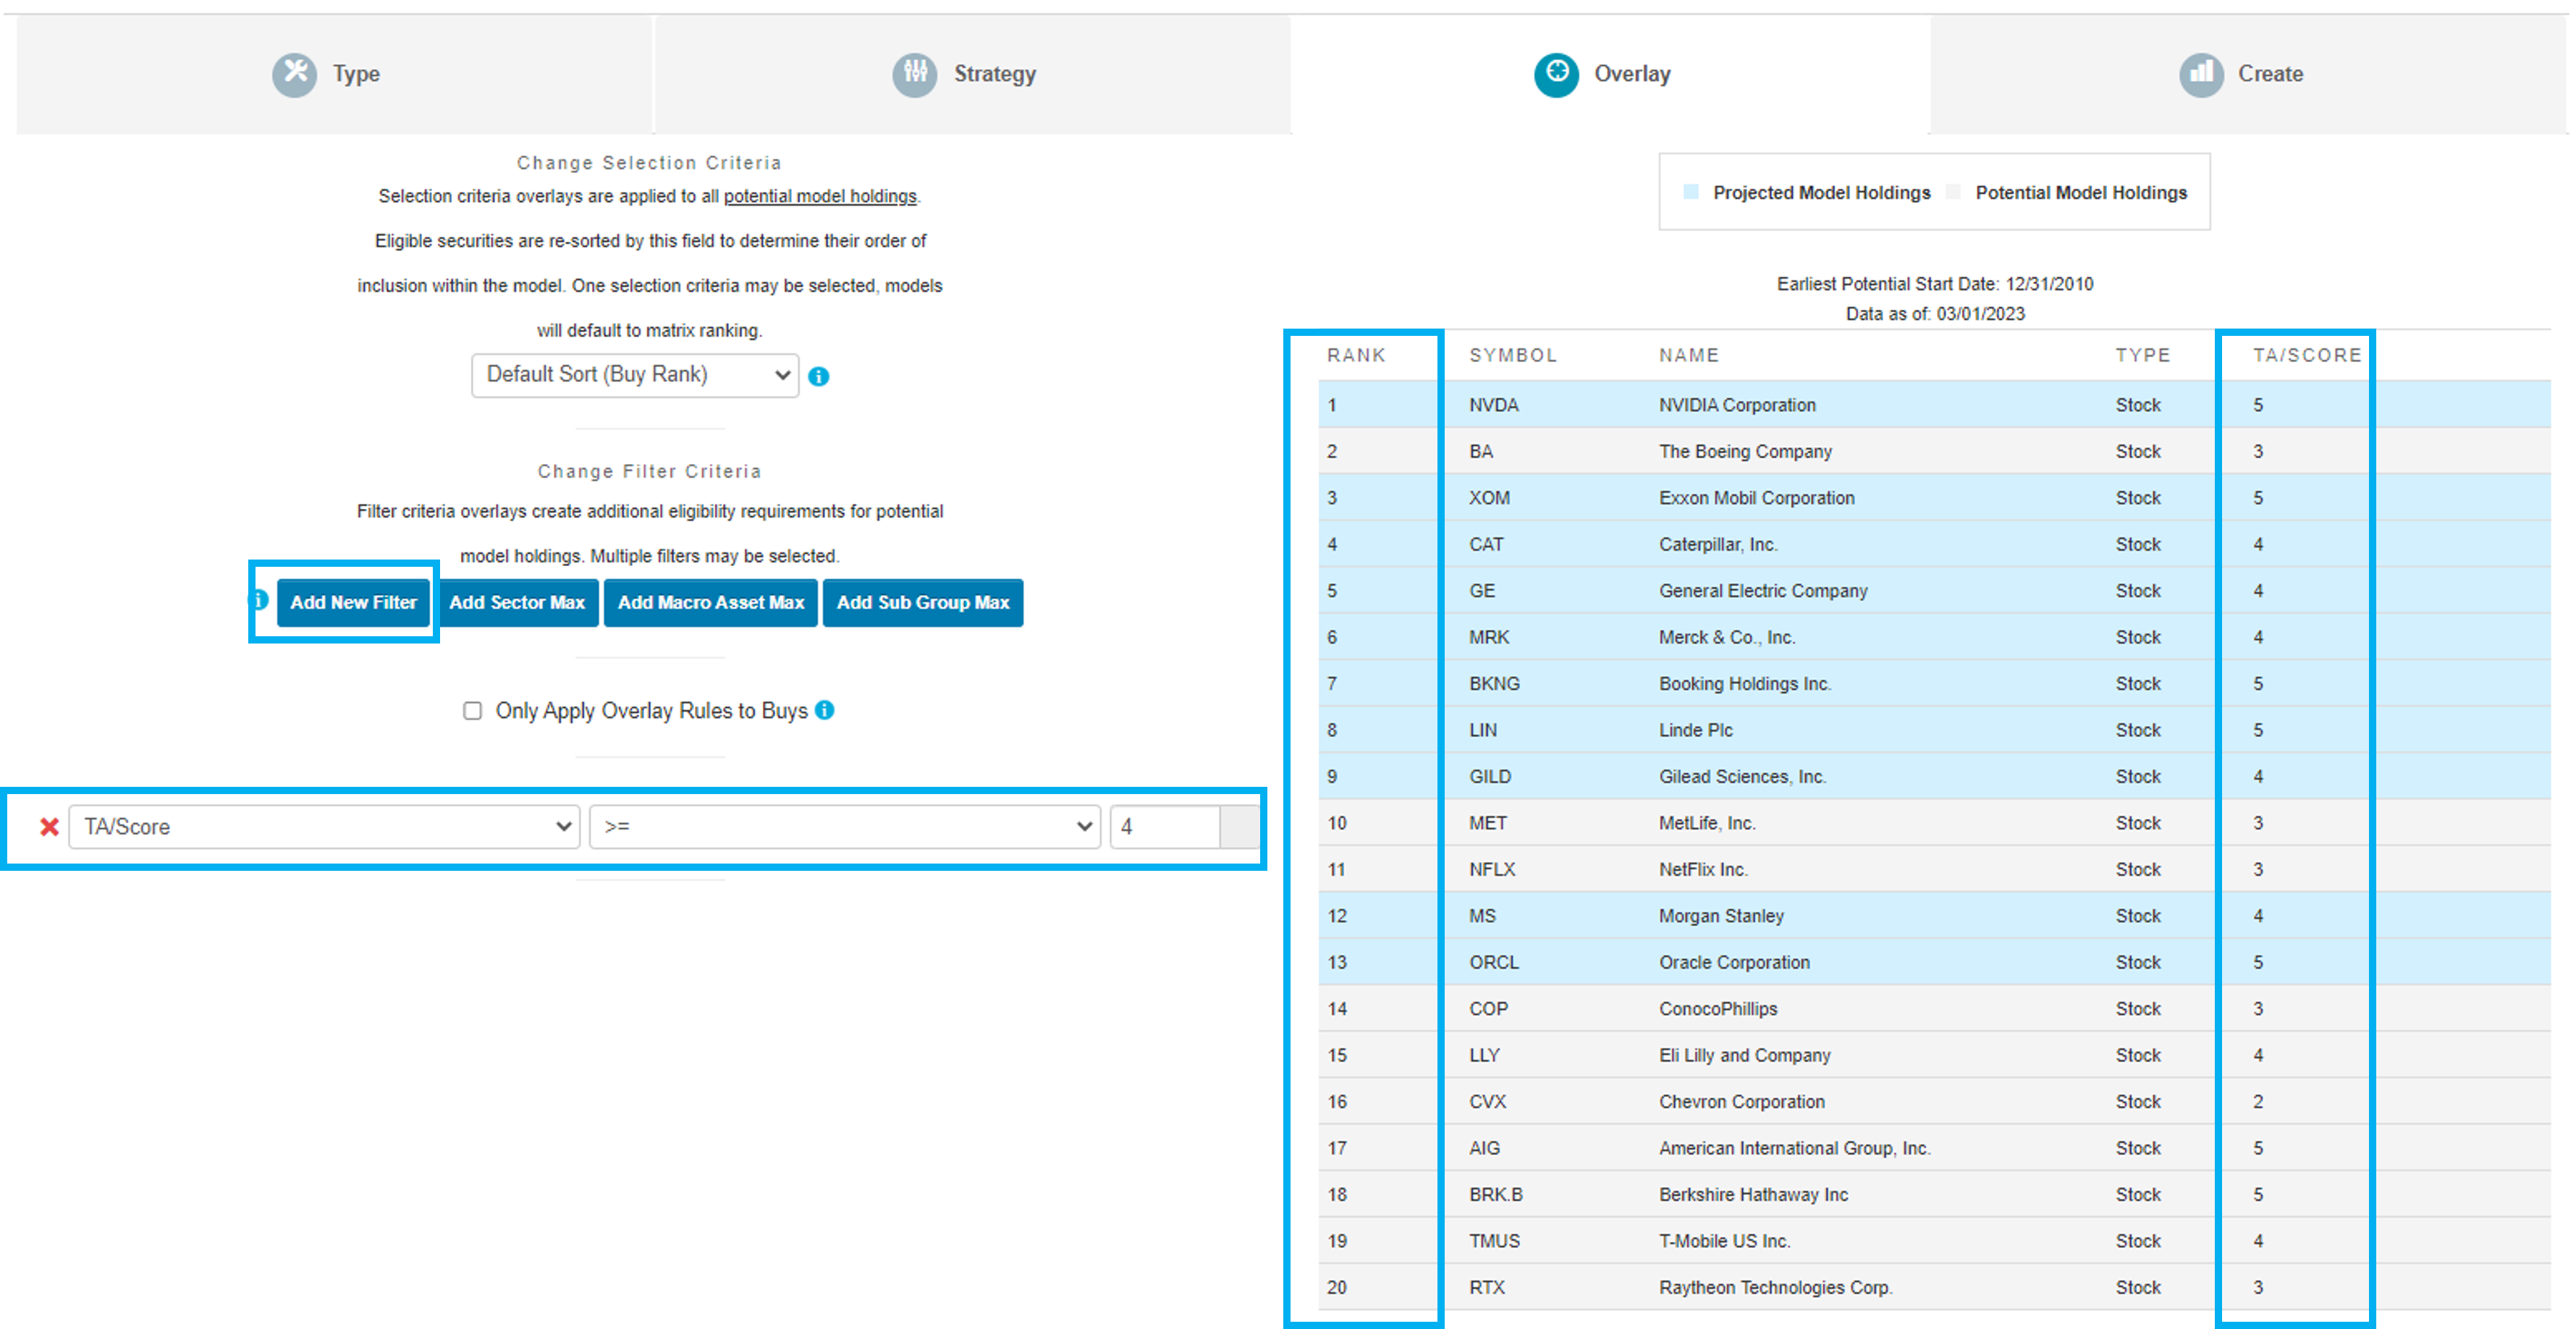
Task: Click the Add Sector Max button
Action: pyautogui.click(x=517, y=603)
